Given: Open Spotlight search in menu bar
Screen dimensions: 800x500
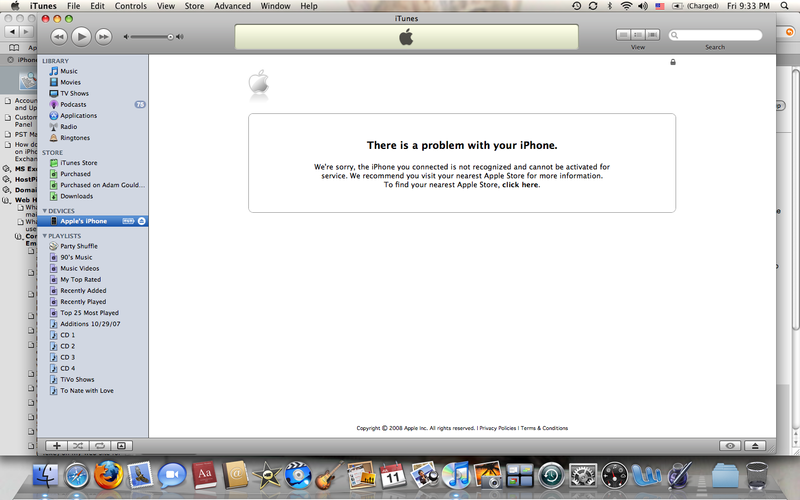Looking at the screenshot, I should (x=785, y=6).
